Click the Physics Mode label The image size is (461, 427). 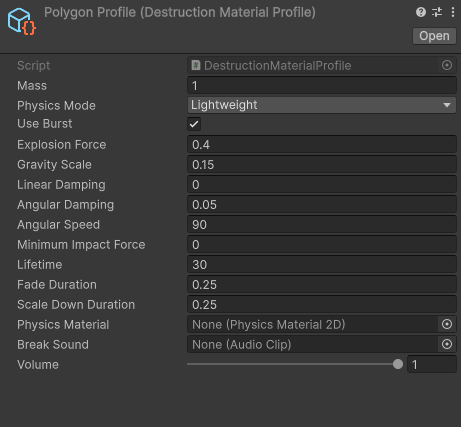tap(56, 106)
